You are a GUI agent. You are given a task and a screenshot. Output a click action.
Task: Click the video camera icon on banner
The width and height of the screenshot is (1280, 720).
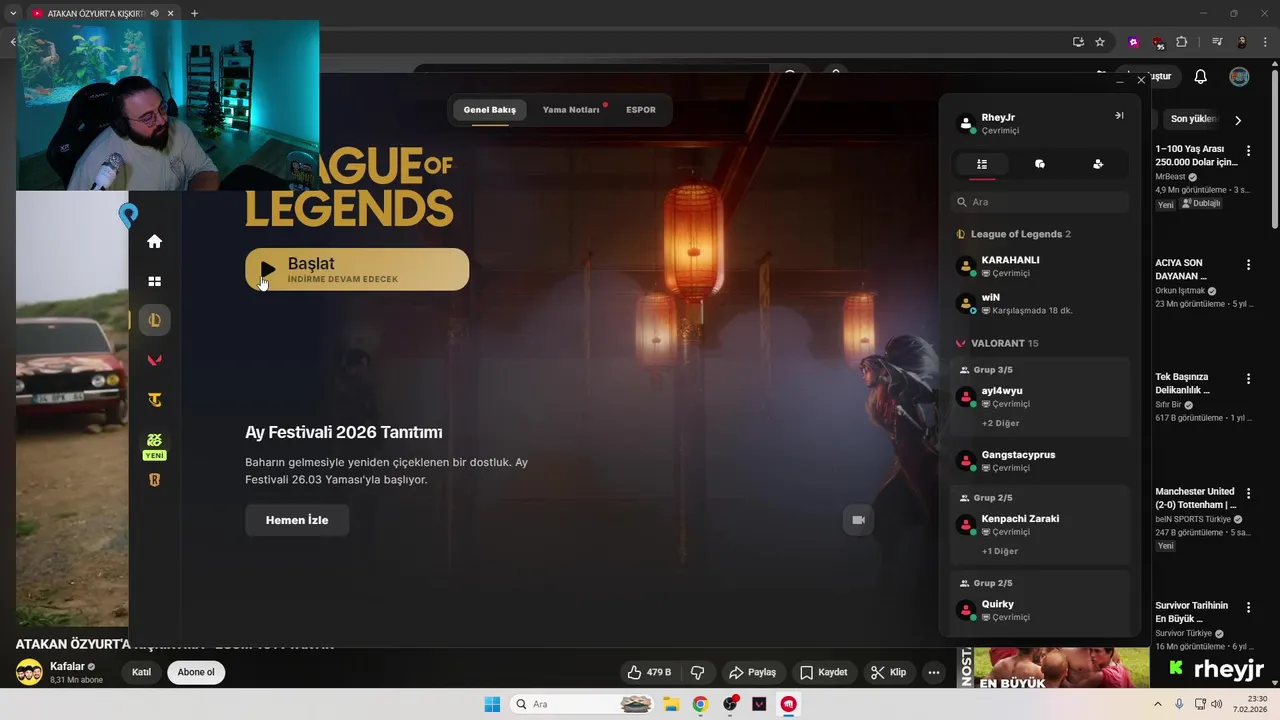coord(858,520)
